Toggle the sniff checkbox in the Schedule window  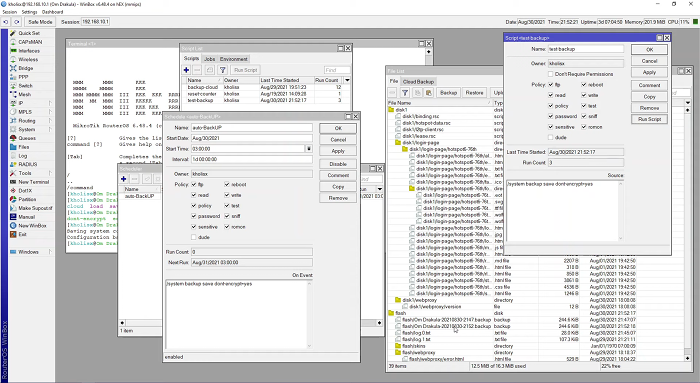tap(227, 216)
